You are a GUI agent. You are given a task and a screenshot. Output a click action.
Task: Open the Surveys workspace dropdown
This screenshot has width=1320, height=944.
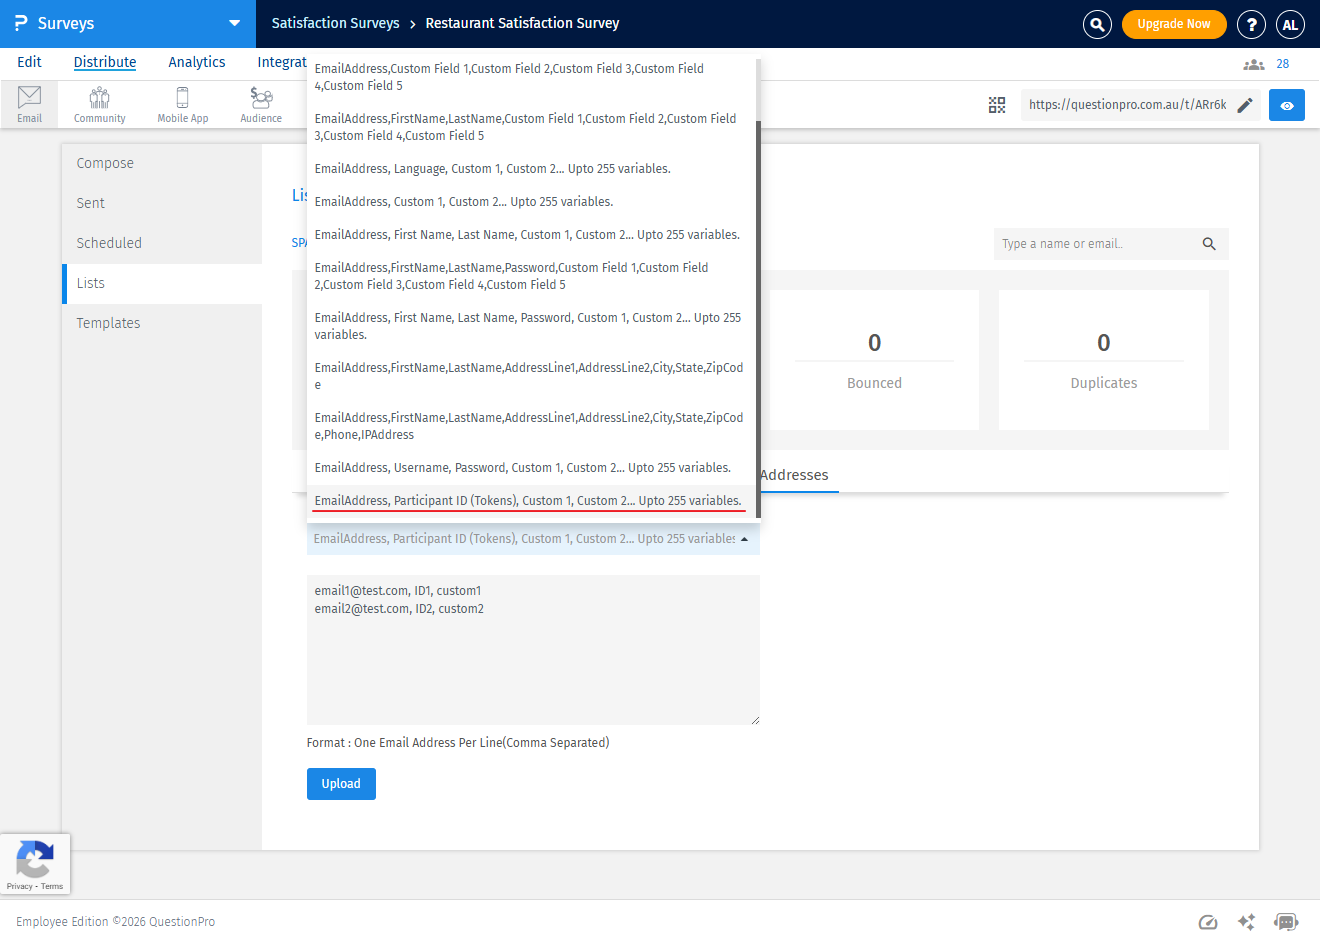(x=233, y=24)
